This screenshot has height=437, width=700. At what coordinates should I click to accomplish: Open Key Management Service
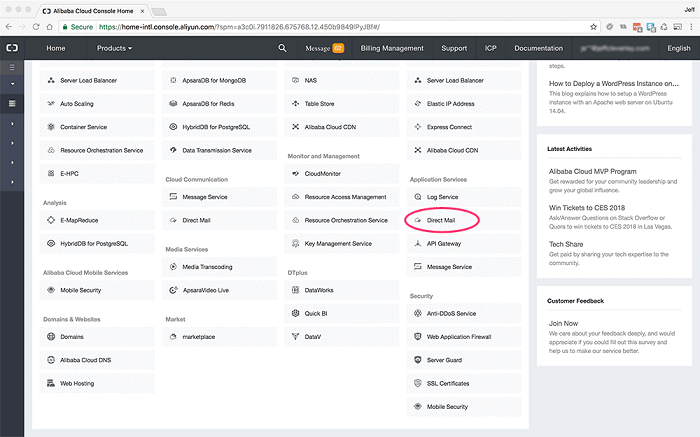pos(342,243)
